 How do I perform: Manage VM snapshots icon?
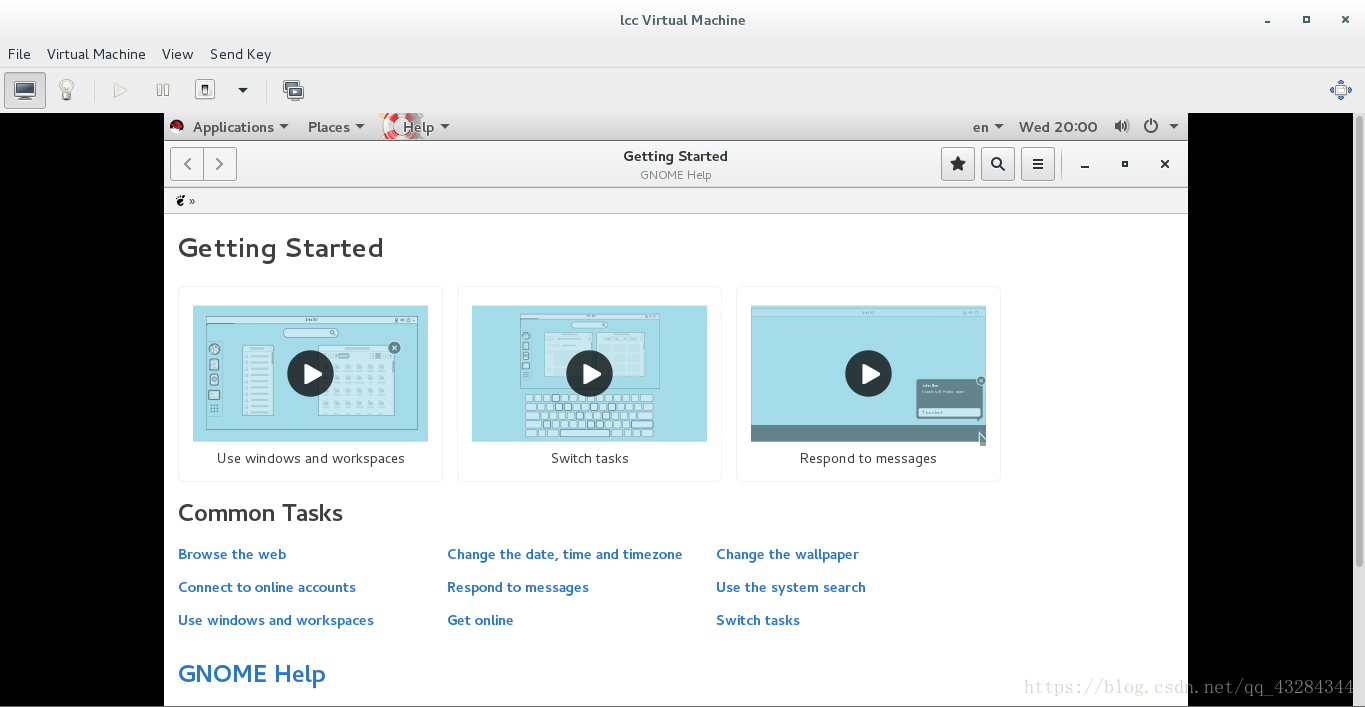(x=293, y=90)
